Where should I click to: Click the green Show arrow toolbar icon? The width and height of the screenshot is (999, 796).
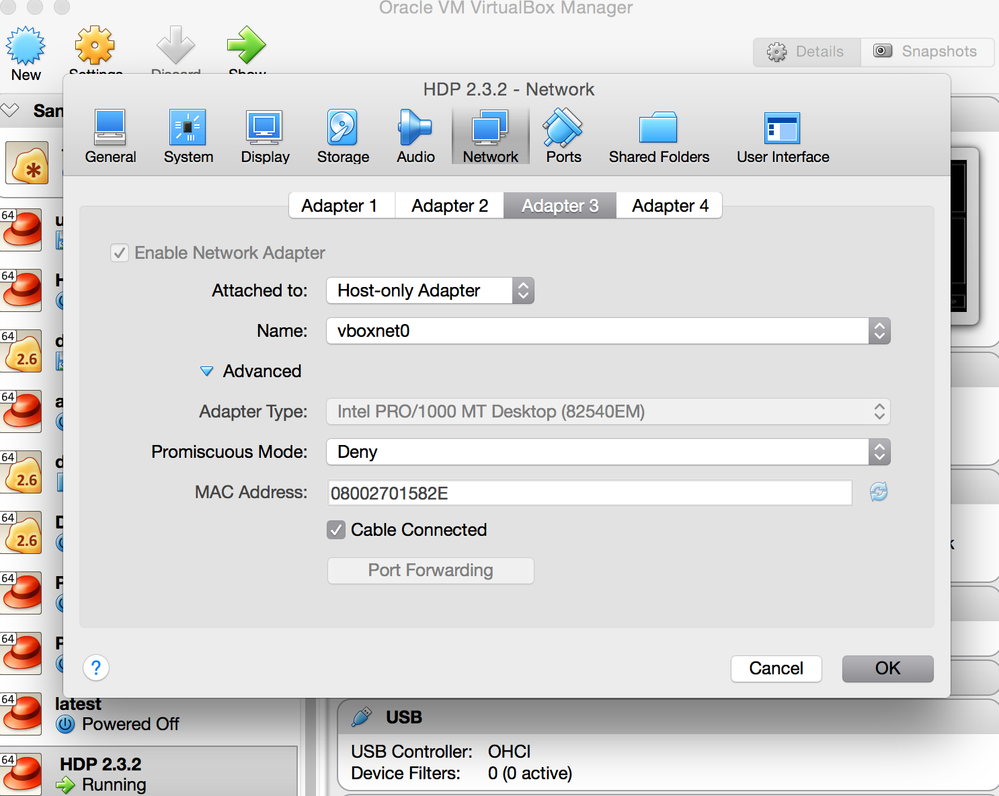(246, 46)
